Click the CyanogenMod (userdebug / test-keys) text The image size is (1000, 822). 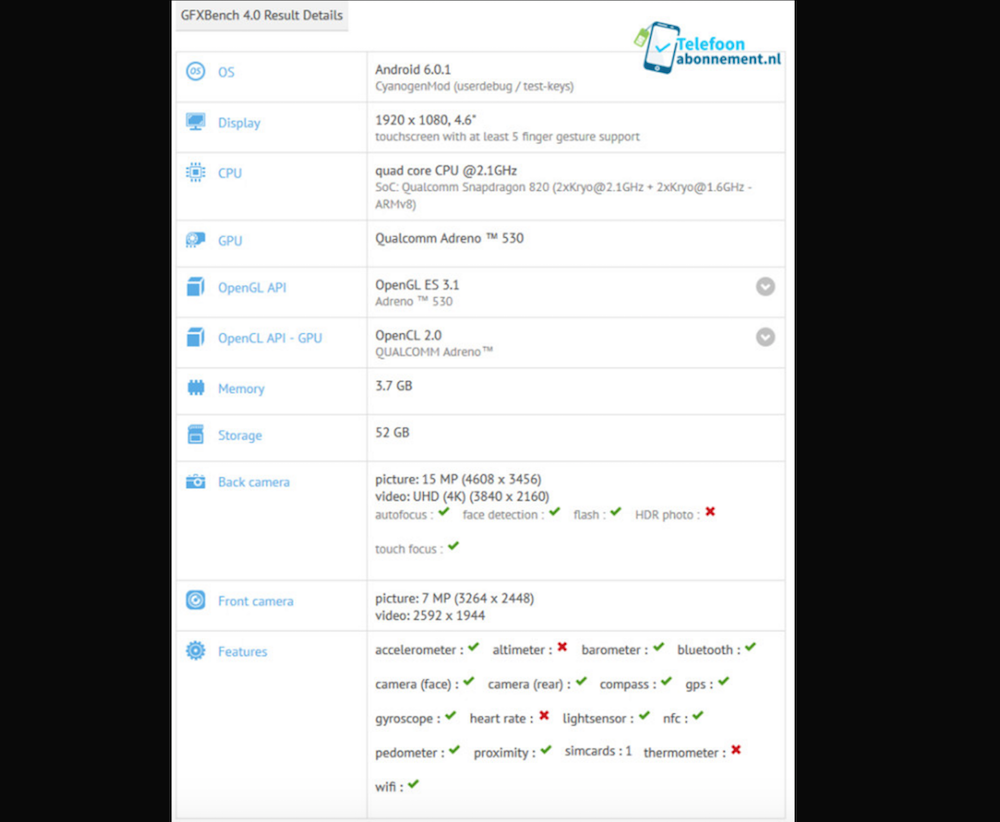click(474, 86)
